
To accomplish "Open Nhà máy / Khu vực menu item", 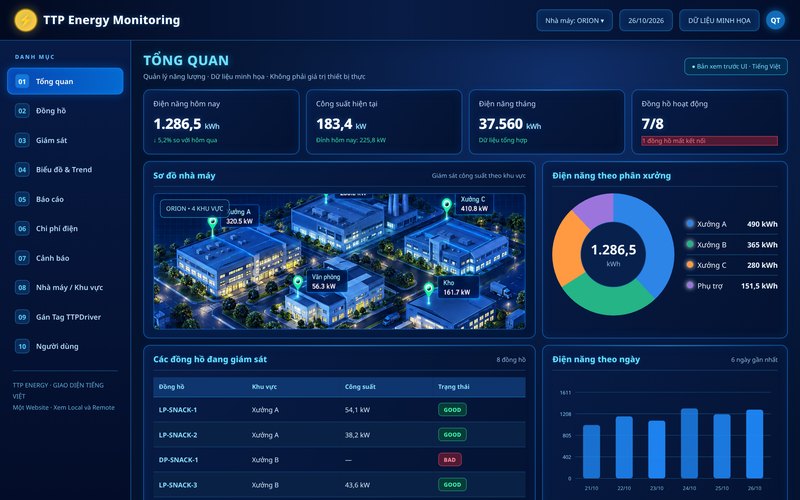I will click(x=65, y=287).
